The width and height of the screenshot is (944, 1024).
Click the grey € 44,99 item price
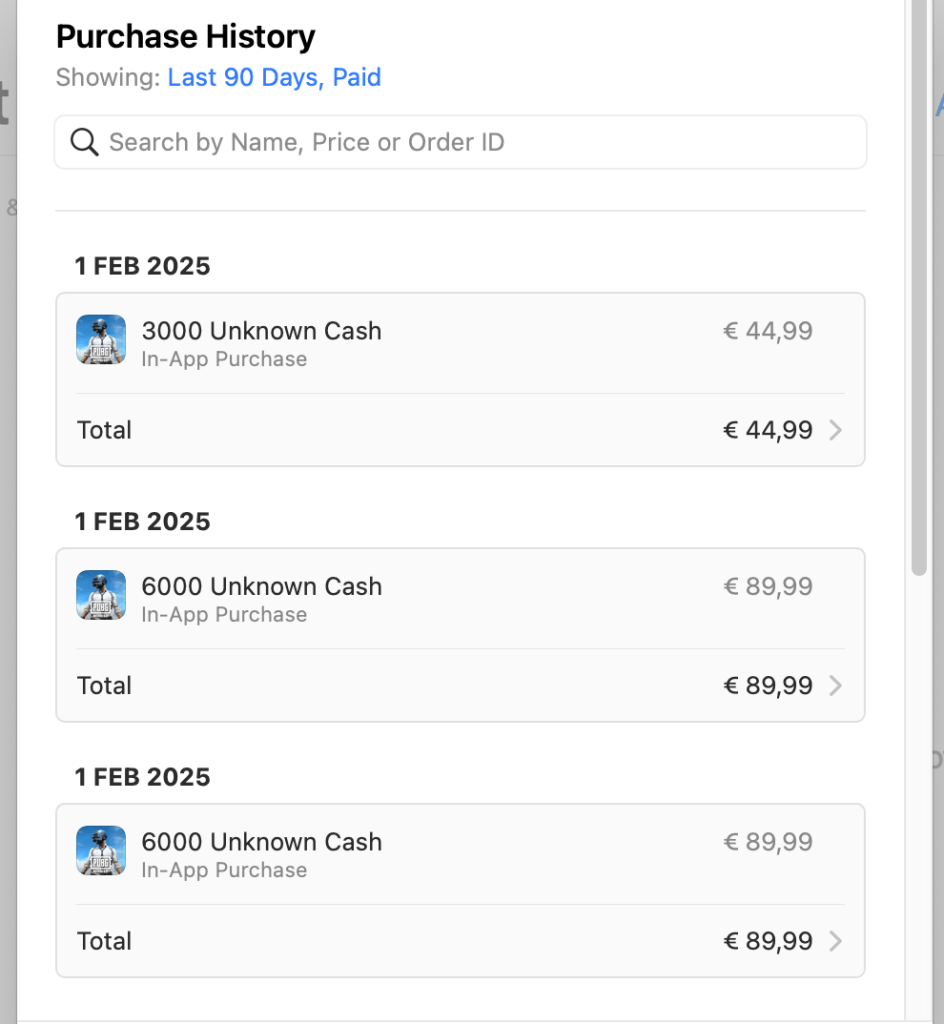point(768,331)
